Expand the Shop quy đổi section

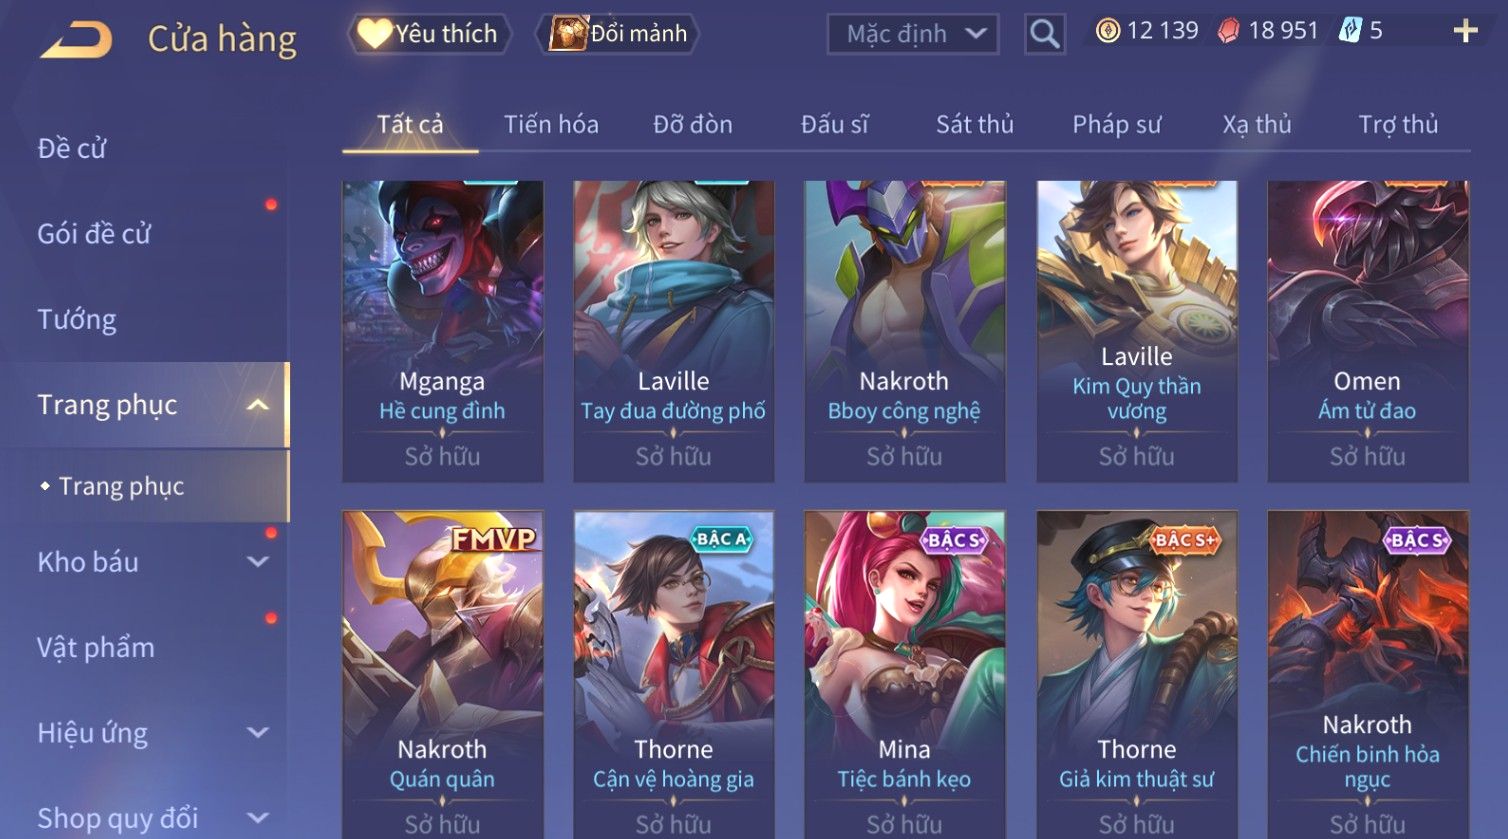(x=257, y=818)
